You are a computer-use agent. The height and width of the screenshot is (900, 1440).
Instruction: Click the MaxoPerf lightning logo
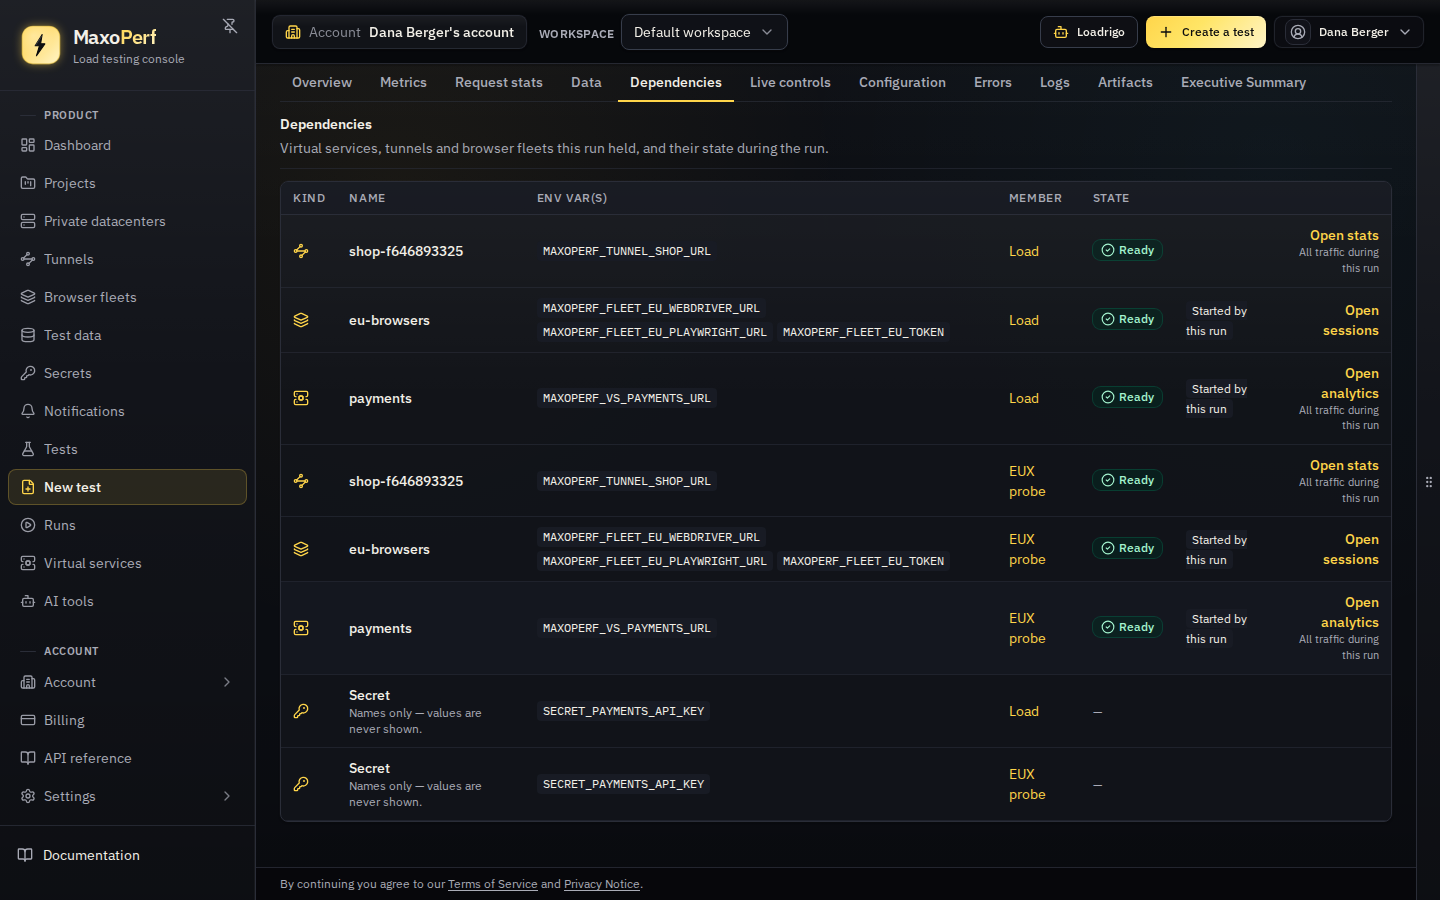tap(41, 45)
